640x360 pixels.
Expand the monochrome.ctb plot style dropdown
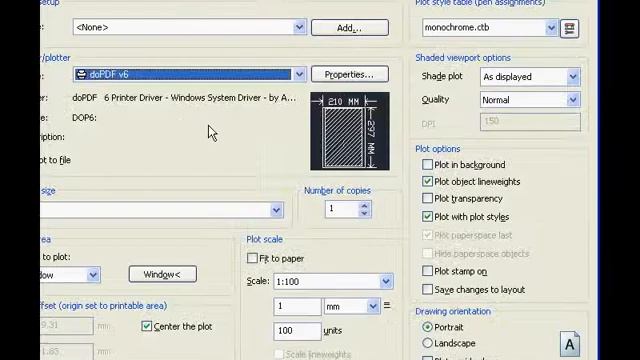551,28
